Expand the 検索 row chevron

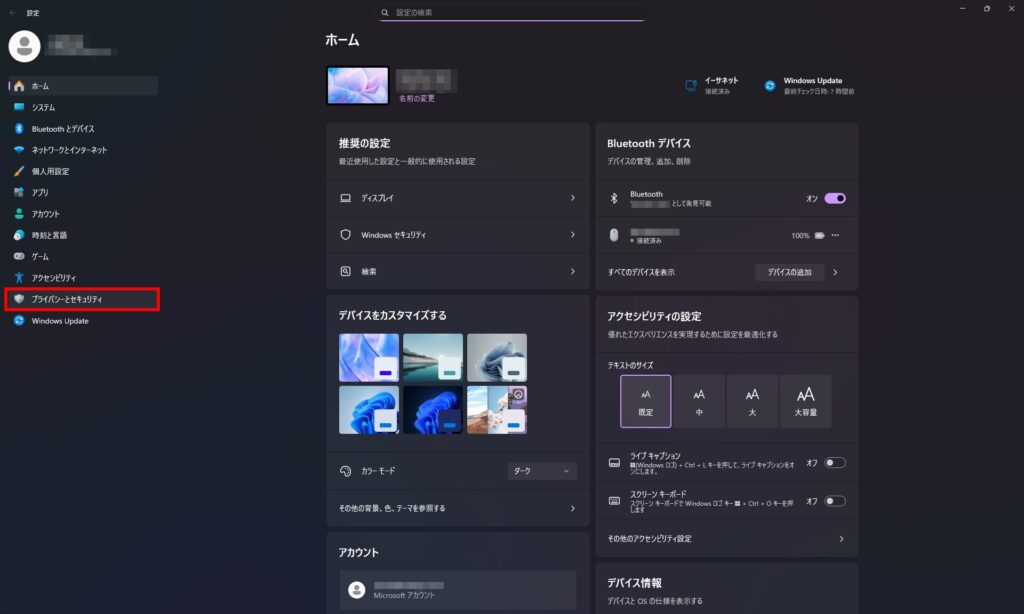[x=573, y=271]
